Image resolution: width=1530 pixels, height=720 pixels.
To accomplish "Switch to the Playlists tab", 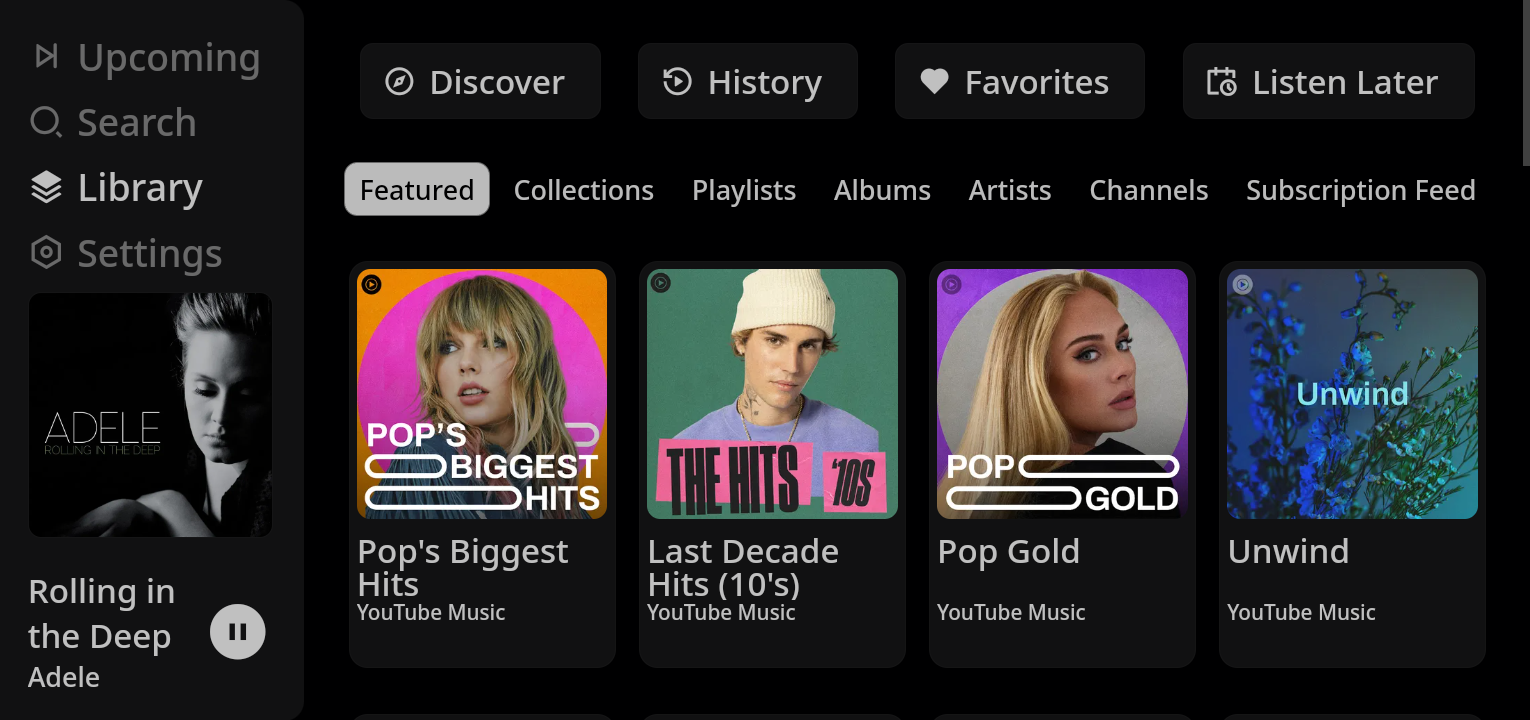I will click(x=743, y=190).
